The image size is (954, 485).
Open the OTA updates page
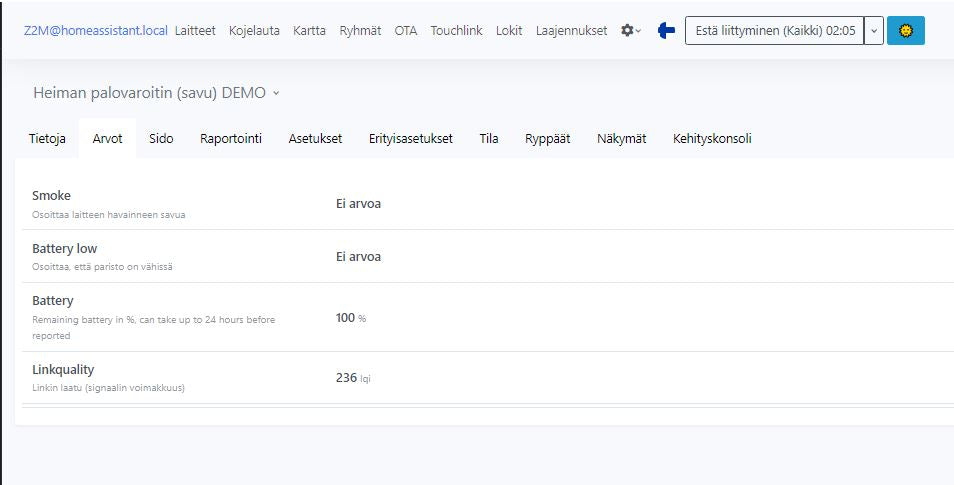click(x=406, y=30)
